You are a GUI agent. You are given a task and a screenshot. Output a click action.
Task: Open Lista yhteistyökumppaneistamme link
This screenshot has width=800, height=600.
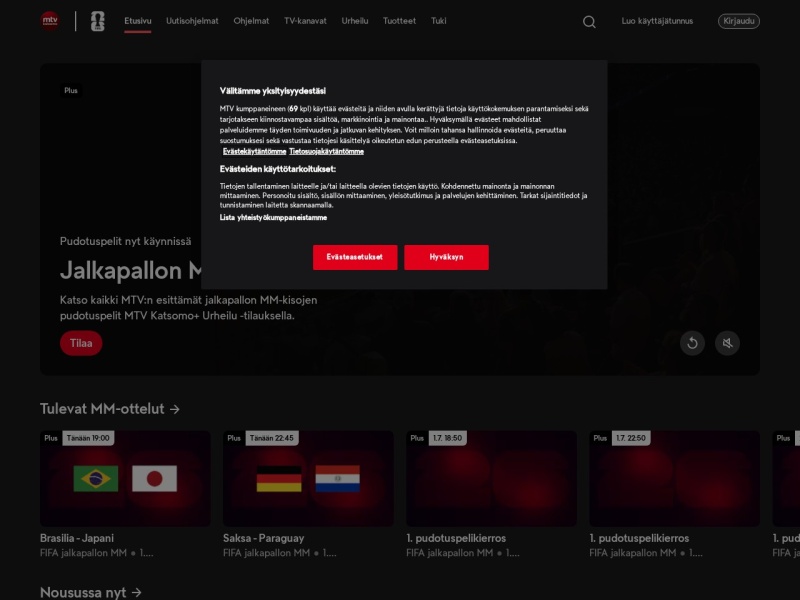coord(273,217)
